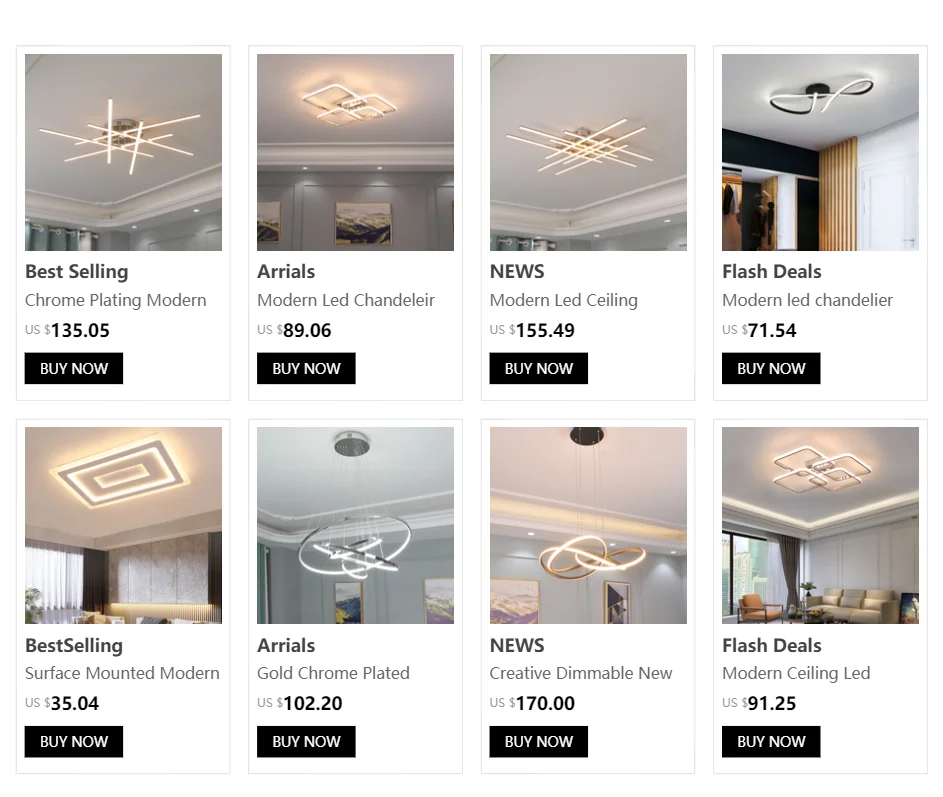Click the Creative Dimmable New title link
943x797 pixels.
581,673
